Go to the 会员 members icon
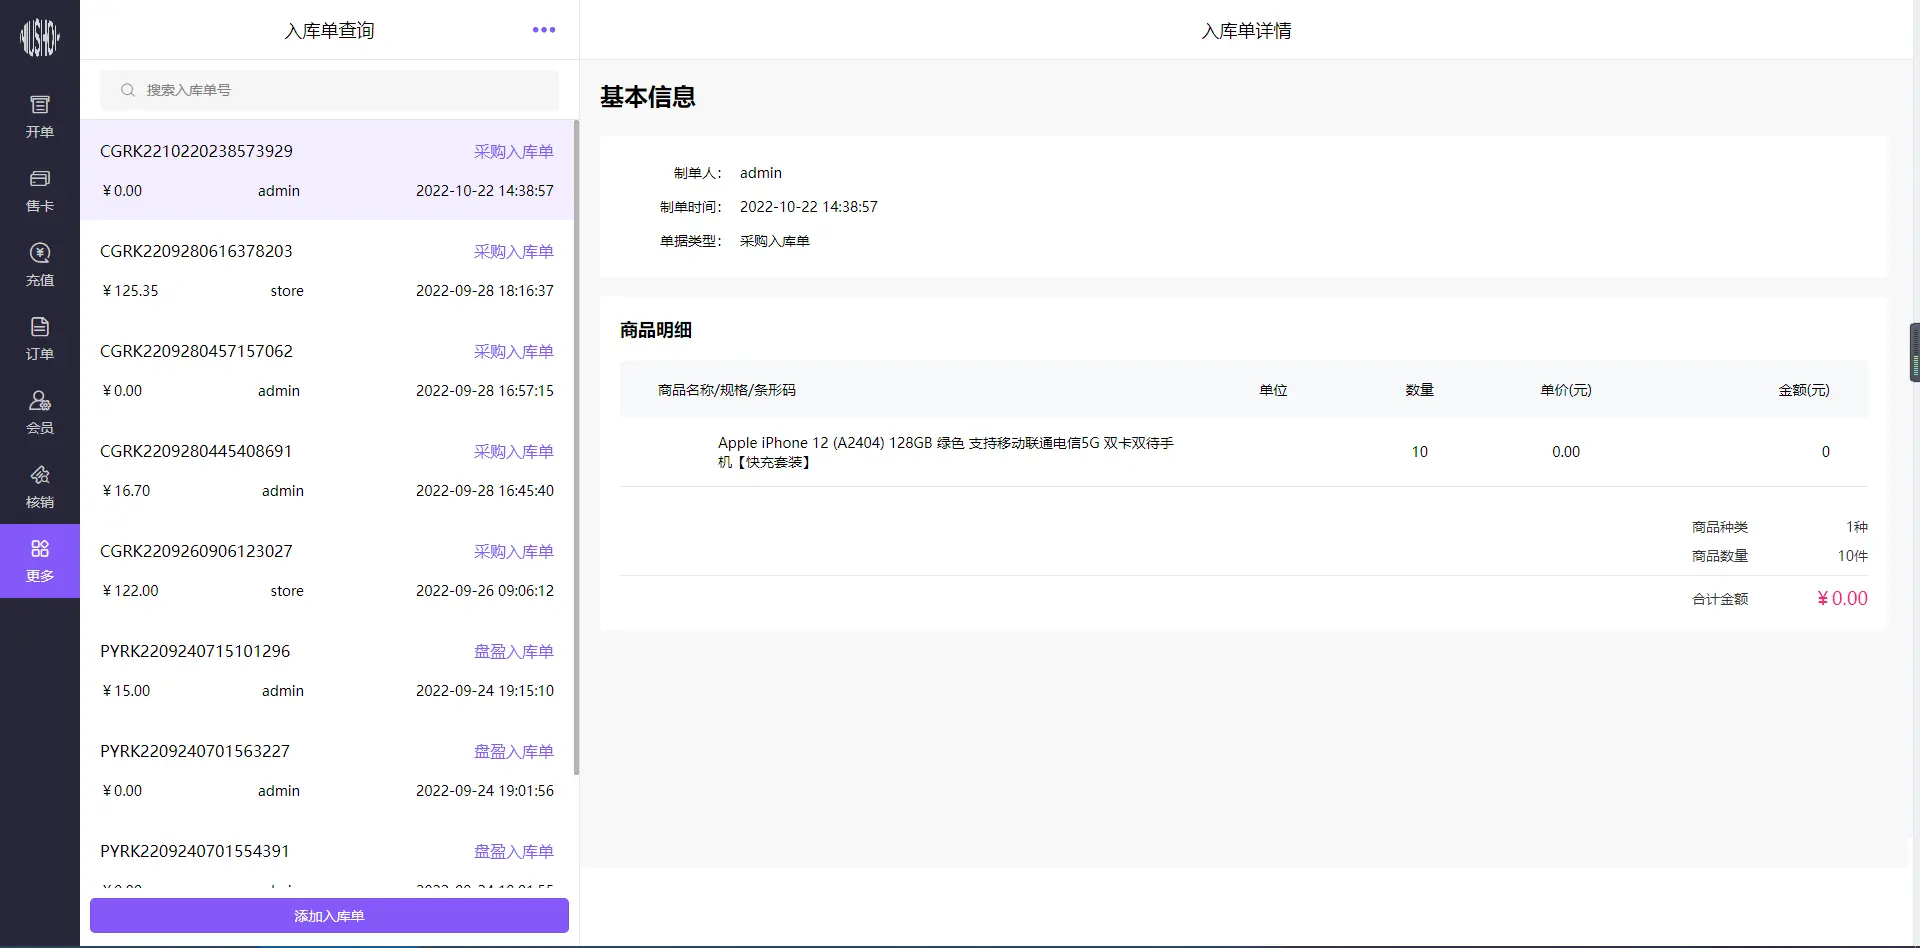 [40, 401]
